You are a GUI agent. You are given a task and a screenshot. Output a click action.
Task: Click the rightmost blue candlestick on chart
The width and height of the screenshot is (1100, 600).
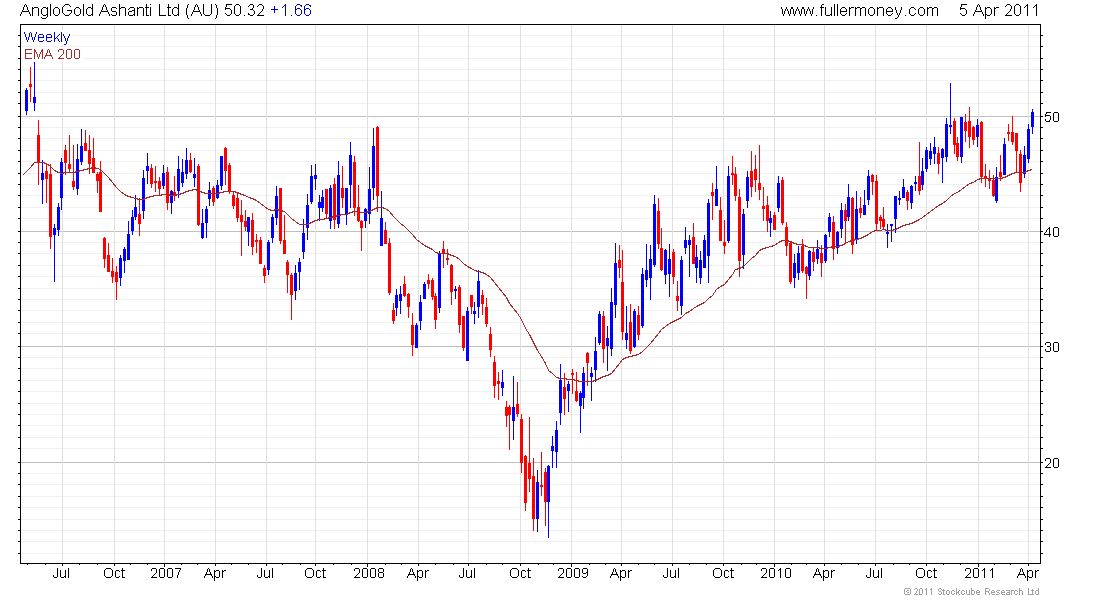click(1032, 118)
